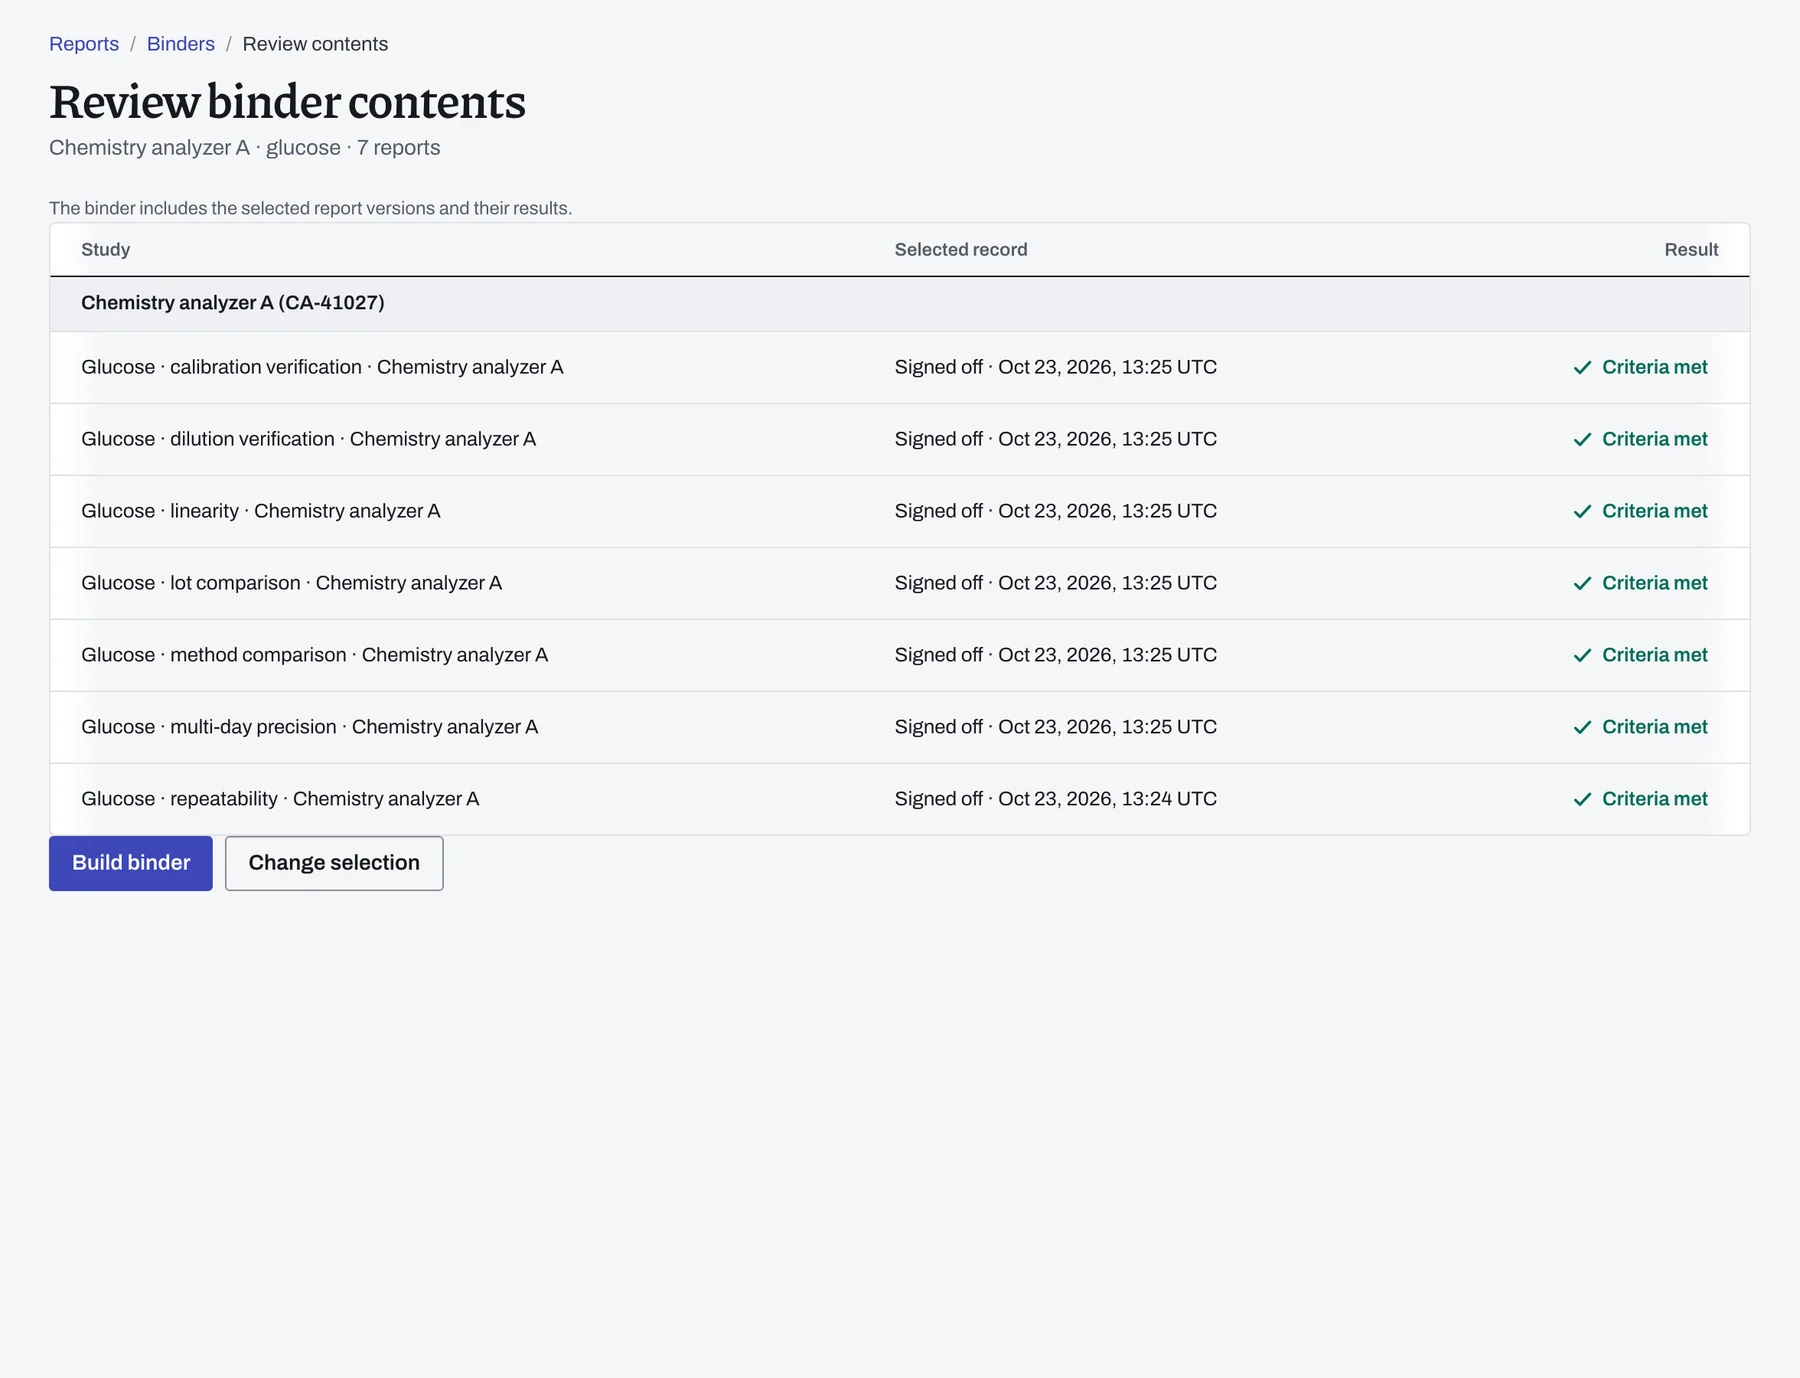Select 'Glucose · lot comparison · Chemistry analyzer A'

[292, 583]
